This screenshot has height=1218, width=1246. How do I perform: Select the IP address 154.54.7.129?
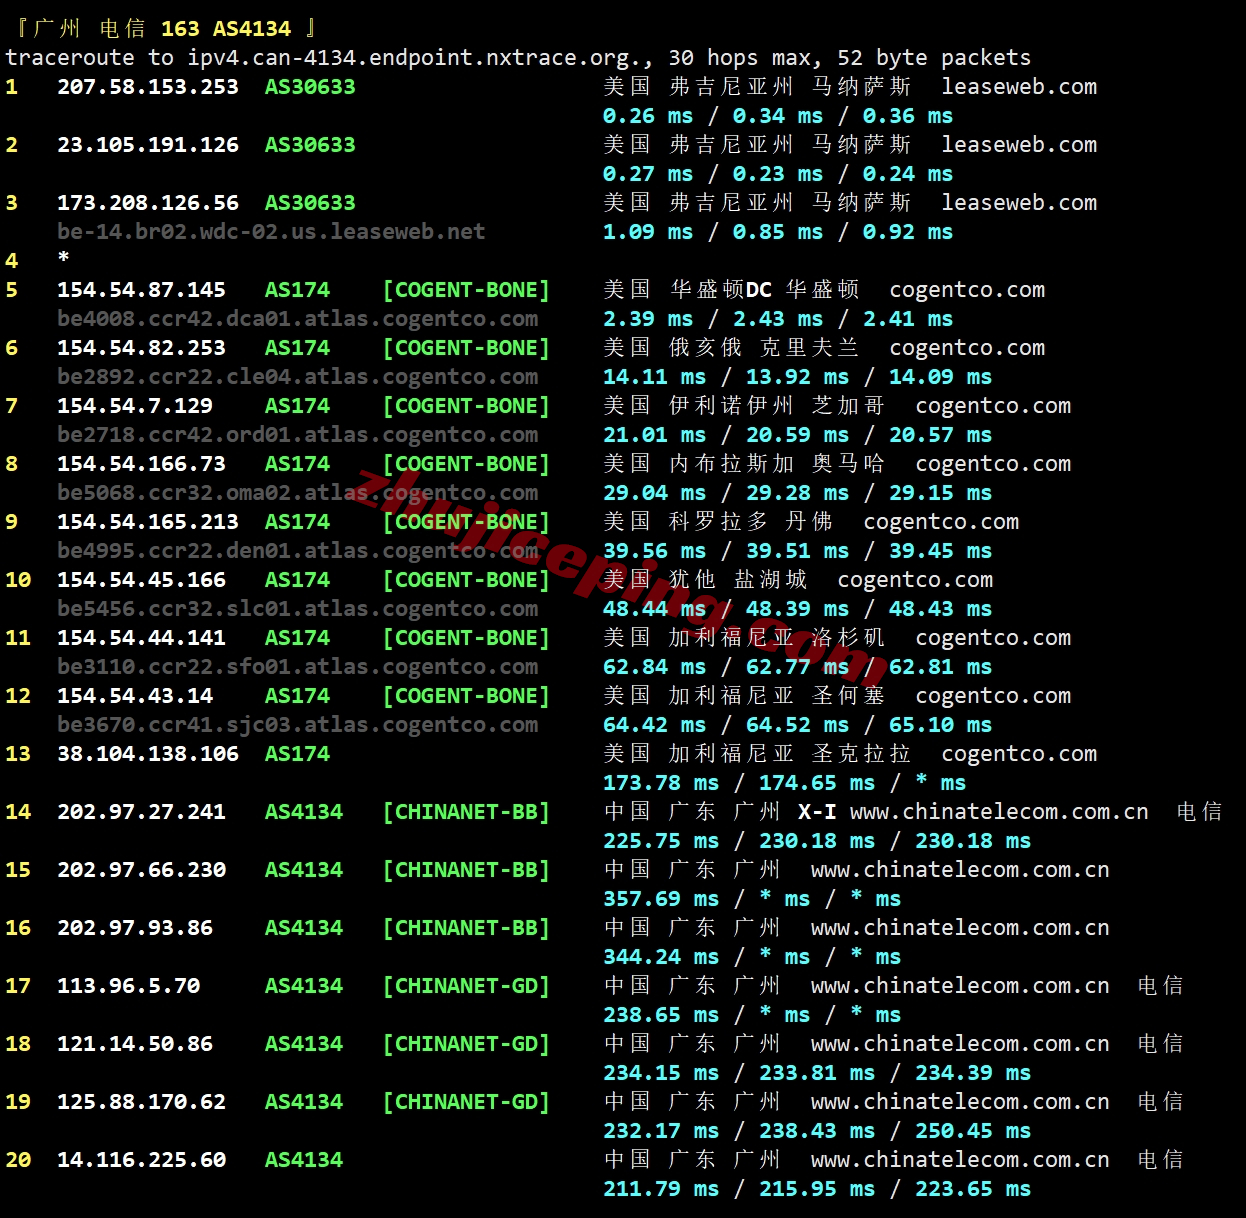pyautogui.click(x=135, y=406)
